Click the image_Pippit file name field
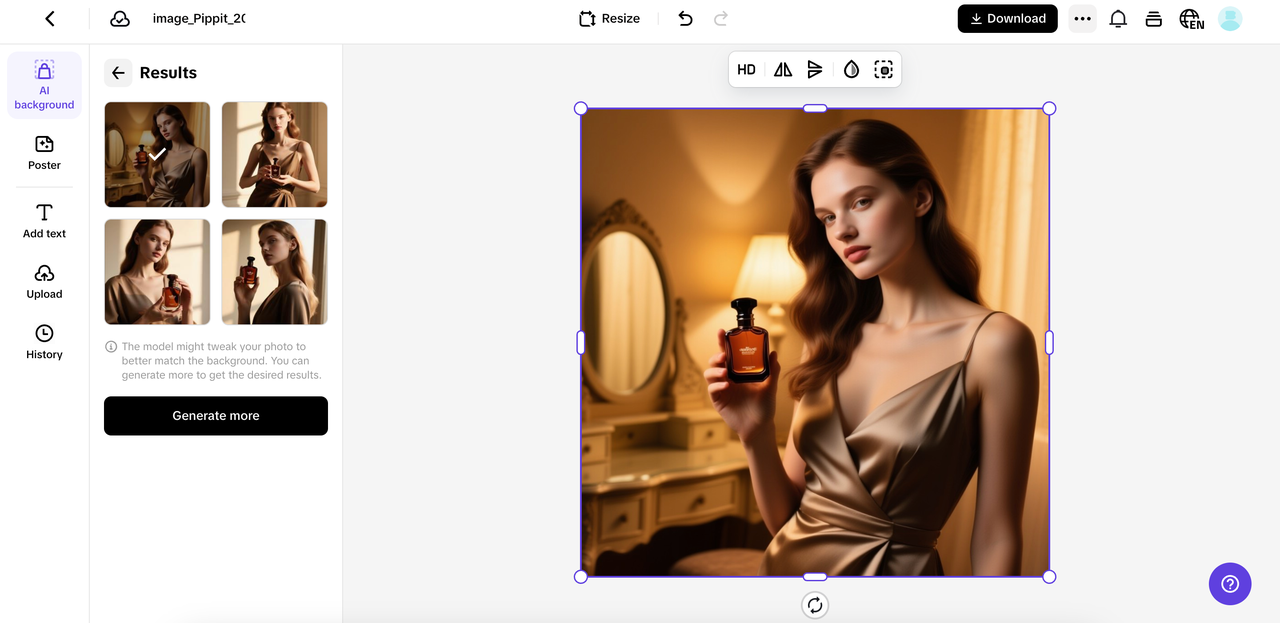Image resolution: width=1280 pixels, height=623 pixels. tap(199, 18)
